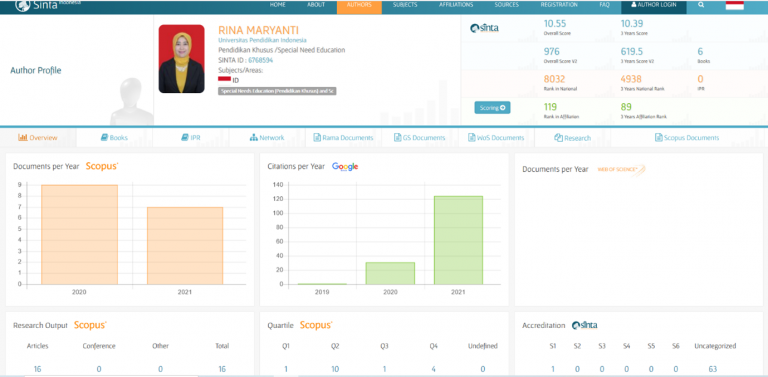This screenshot has height=377, width=768.
Task: Click the Sinta logo in header
Action: click(48, 5)
